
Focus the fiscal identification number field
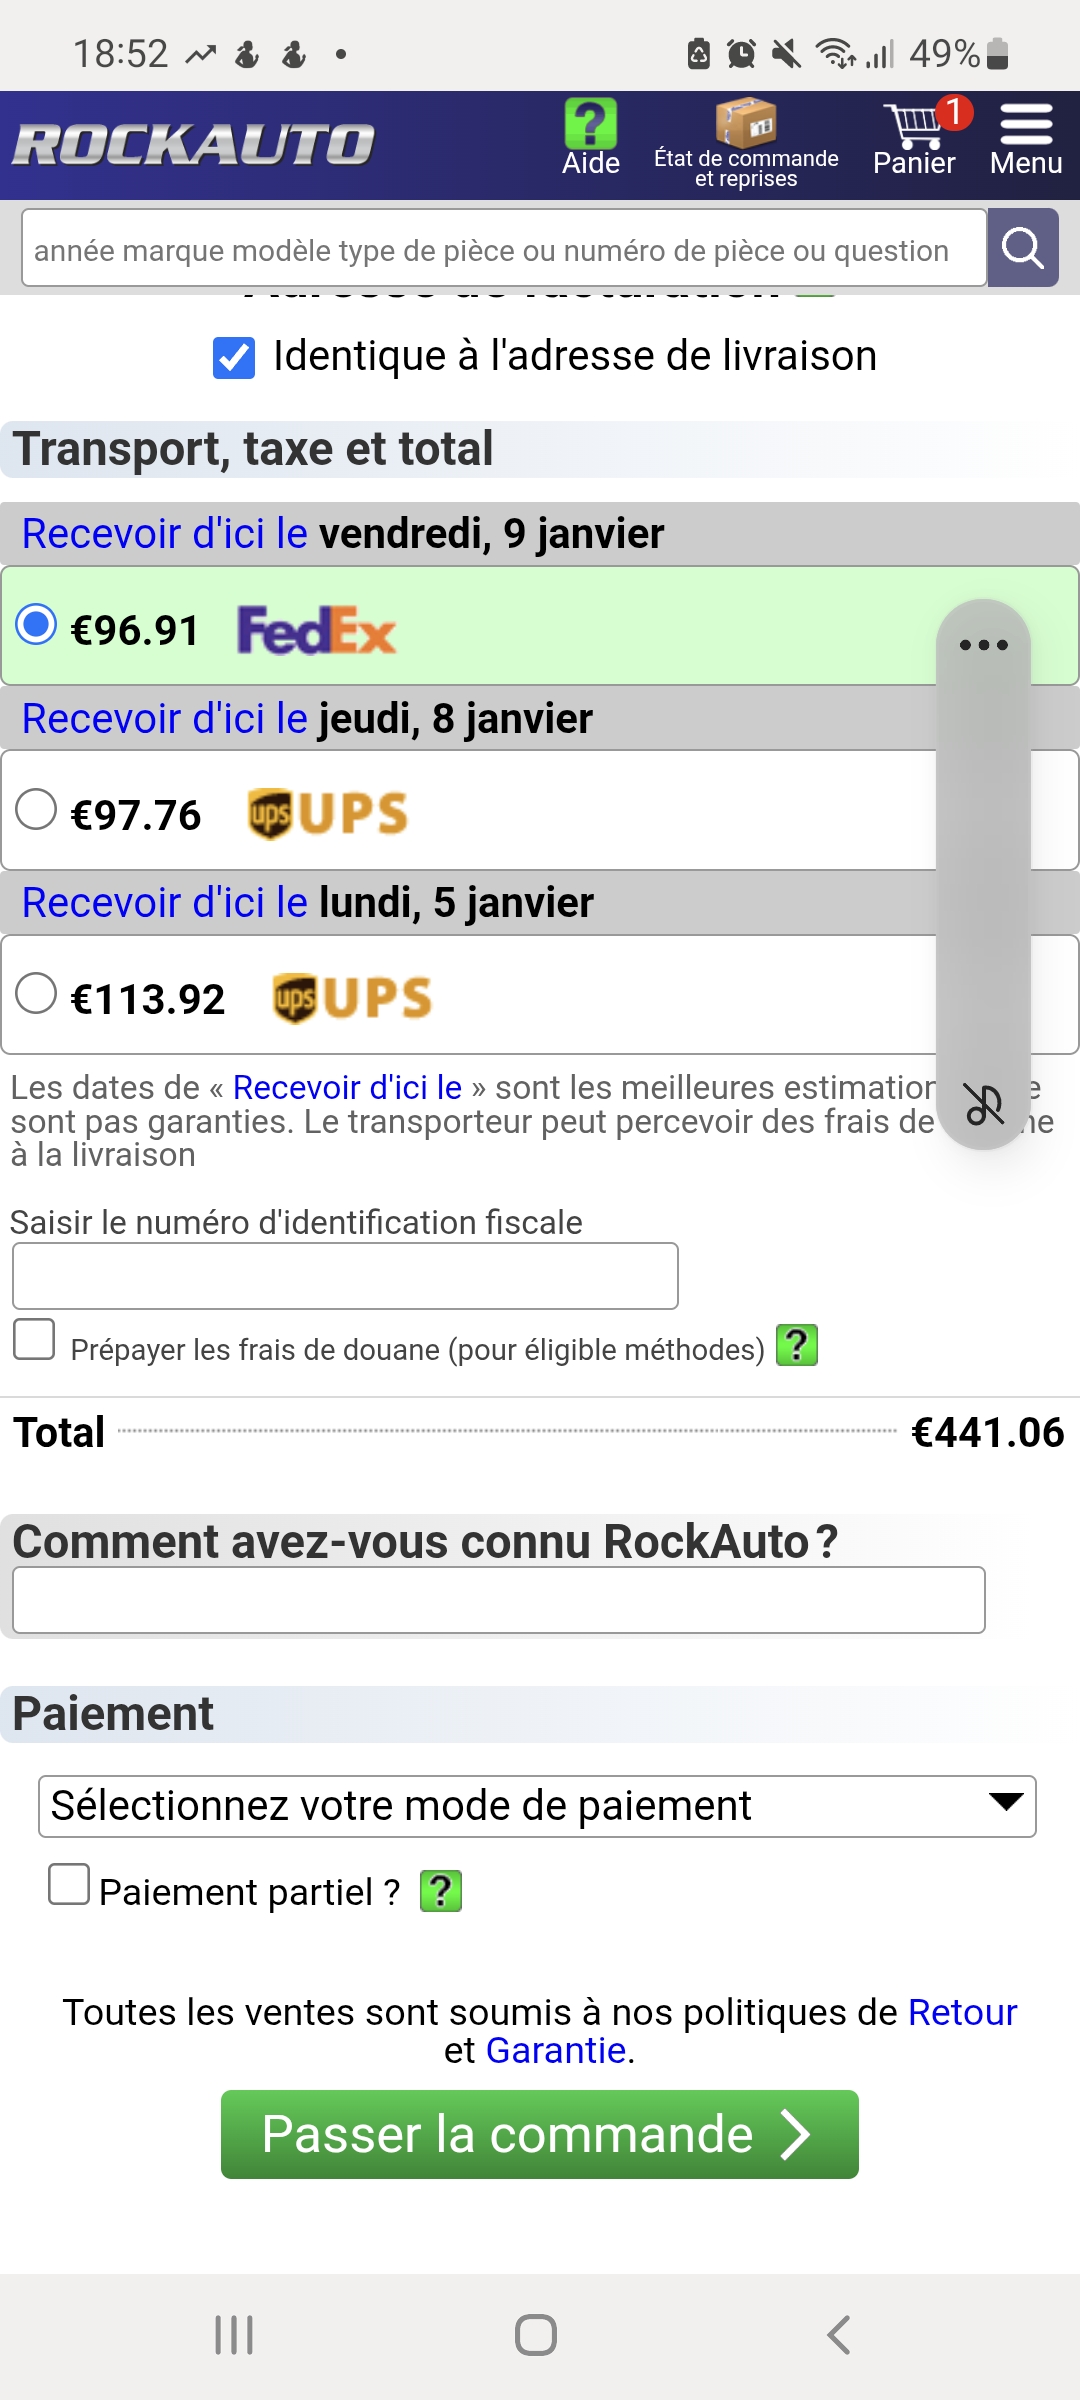(x=345, y=1276)
